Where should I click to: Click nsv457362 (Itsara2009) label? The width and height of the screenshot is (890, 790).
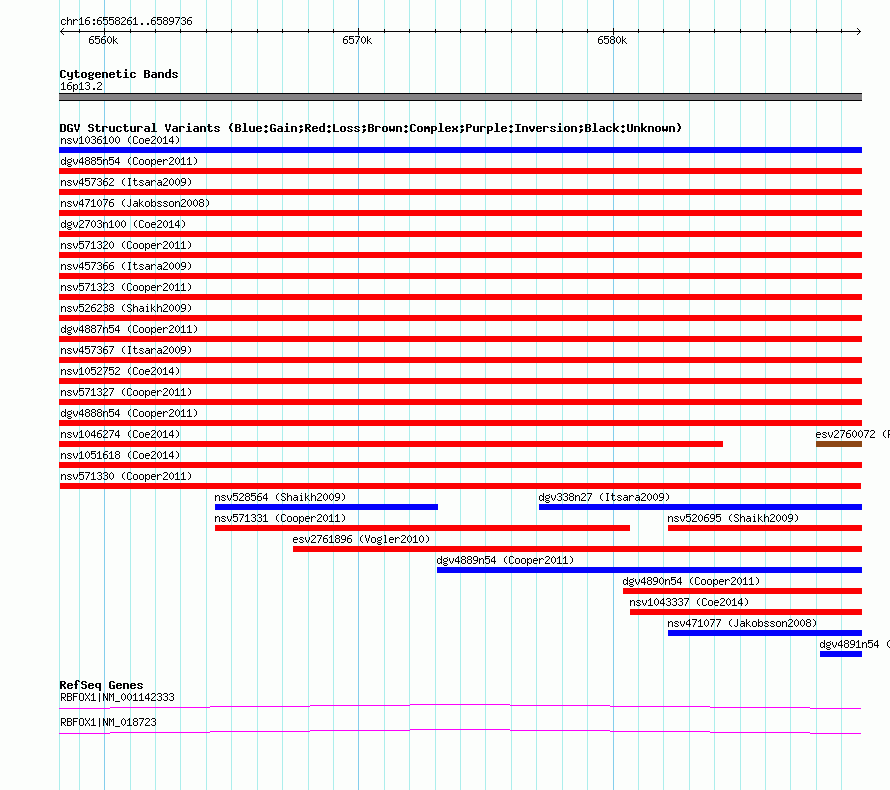click(x=126, y=182)
